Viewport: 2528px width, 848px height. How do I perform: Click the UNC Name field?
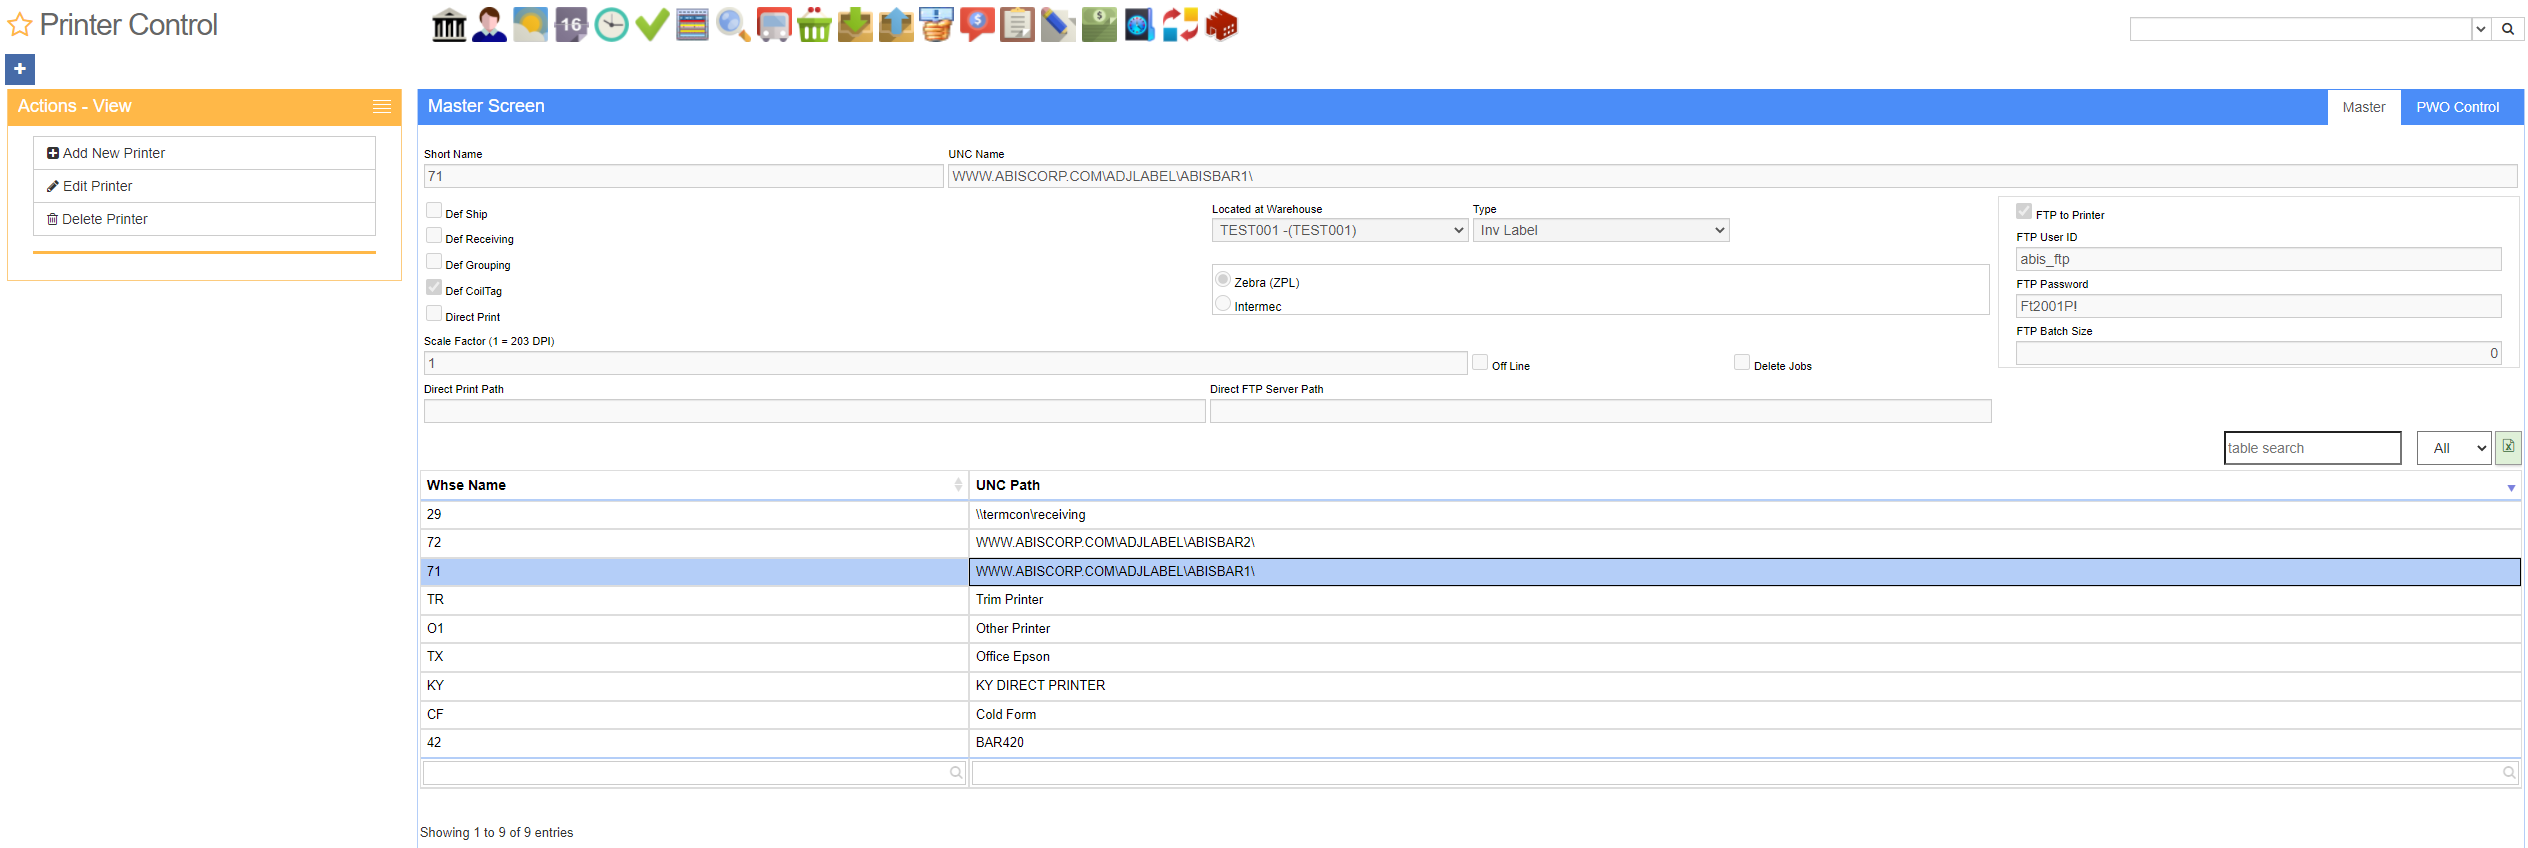coord(1732,176)
